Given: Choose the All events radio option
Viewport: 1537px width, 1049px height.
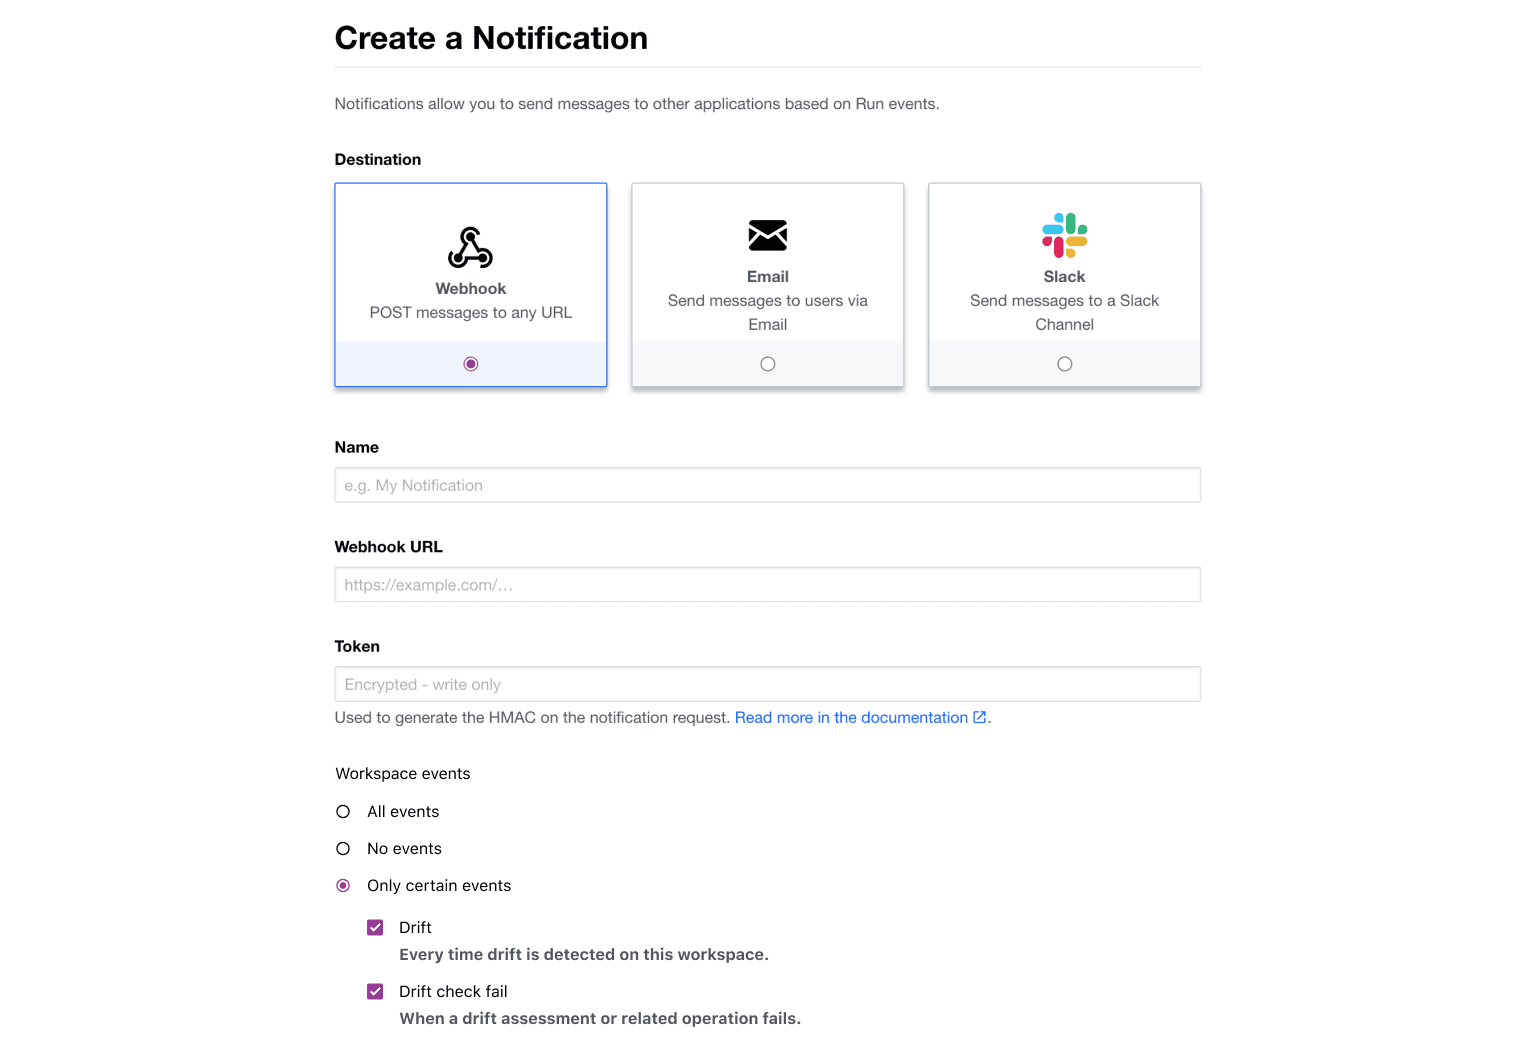Looking at the screenshot, I should 343,812.
